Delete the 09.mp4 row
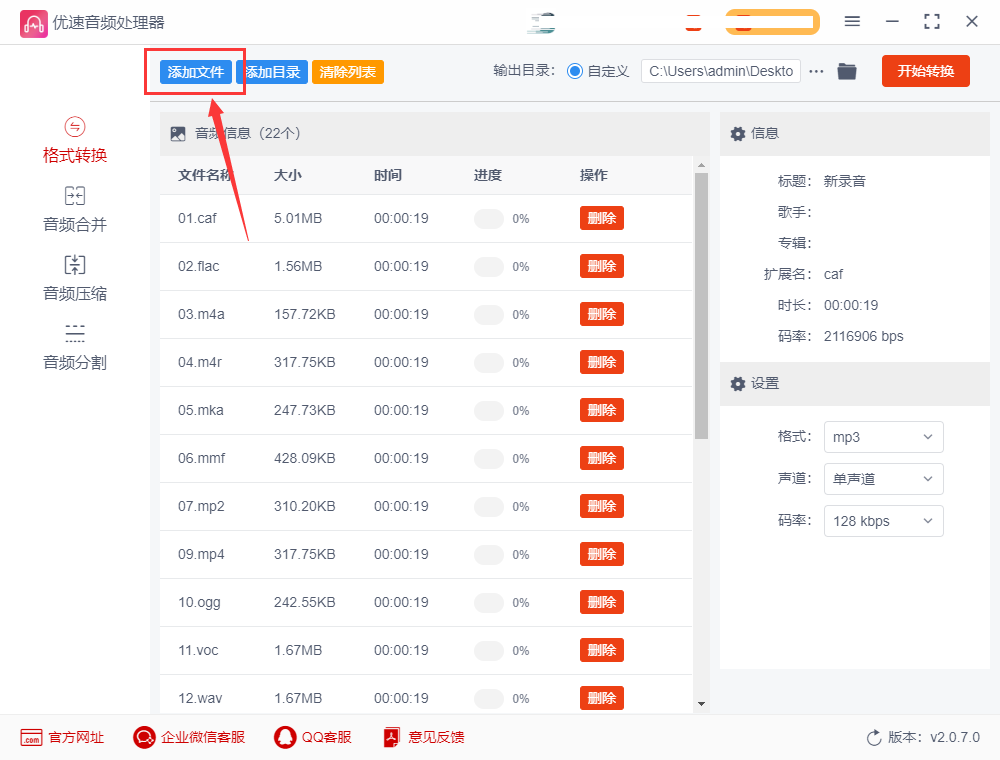The height and width of the screenshot is (760, 1000). point(601,554)
